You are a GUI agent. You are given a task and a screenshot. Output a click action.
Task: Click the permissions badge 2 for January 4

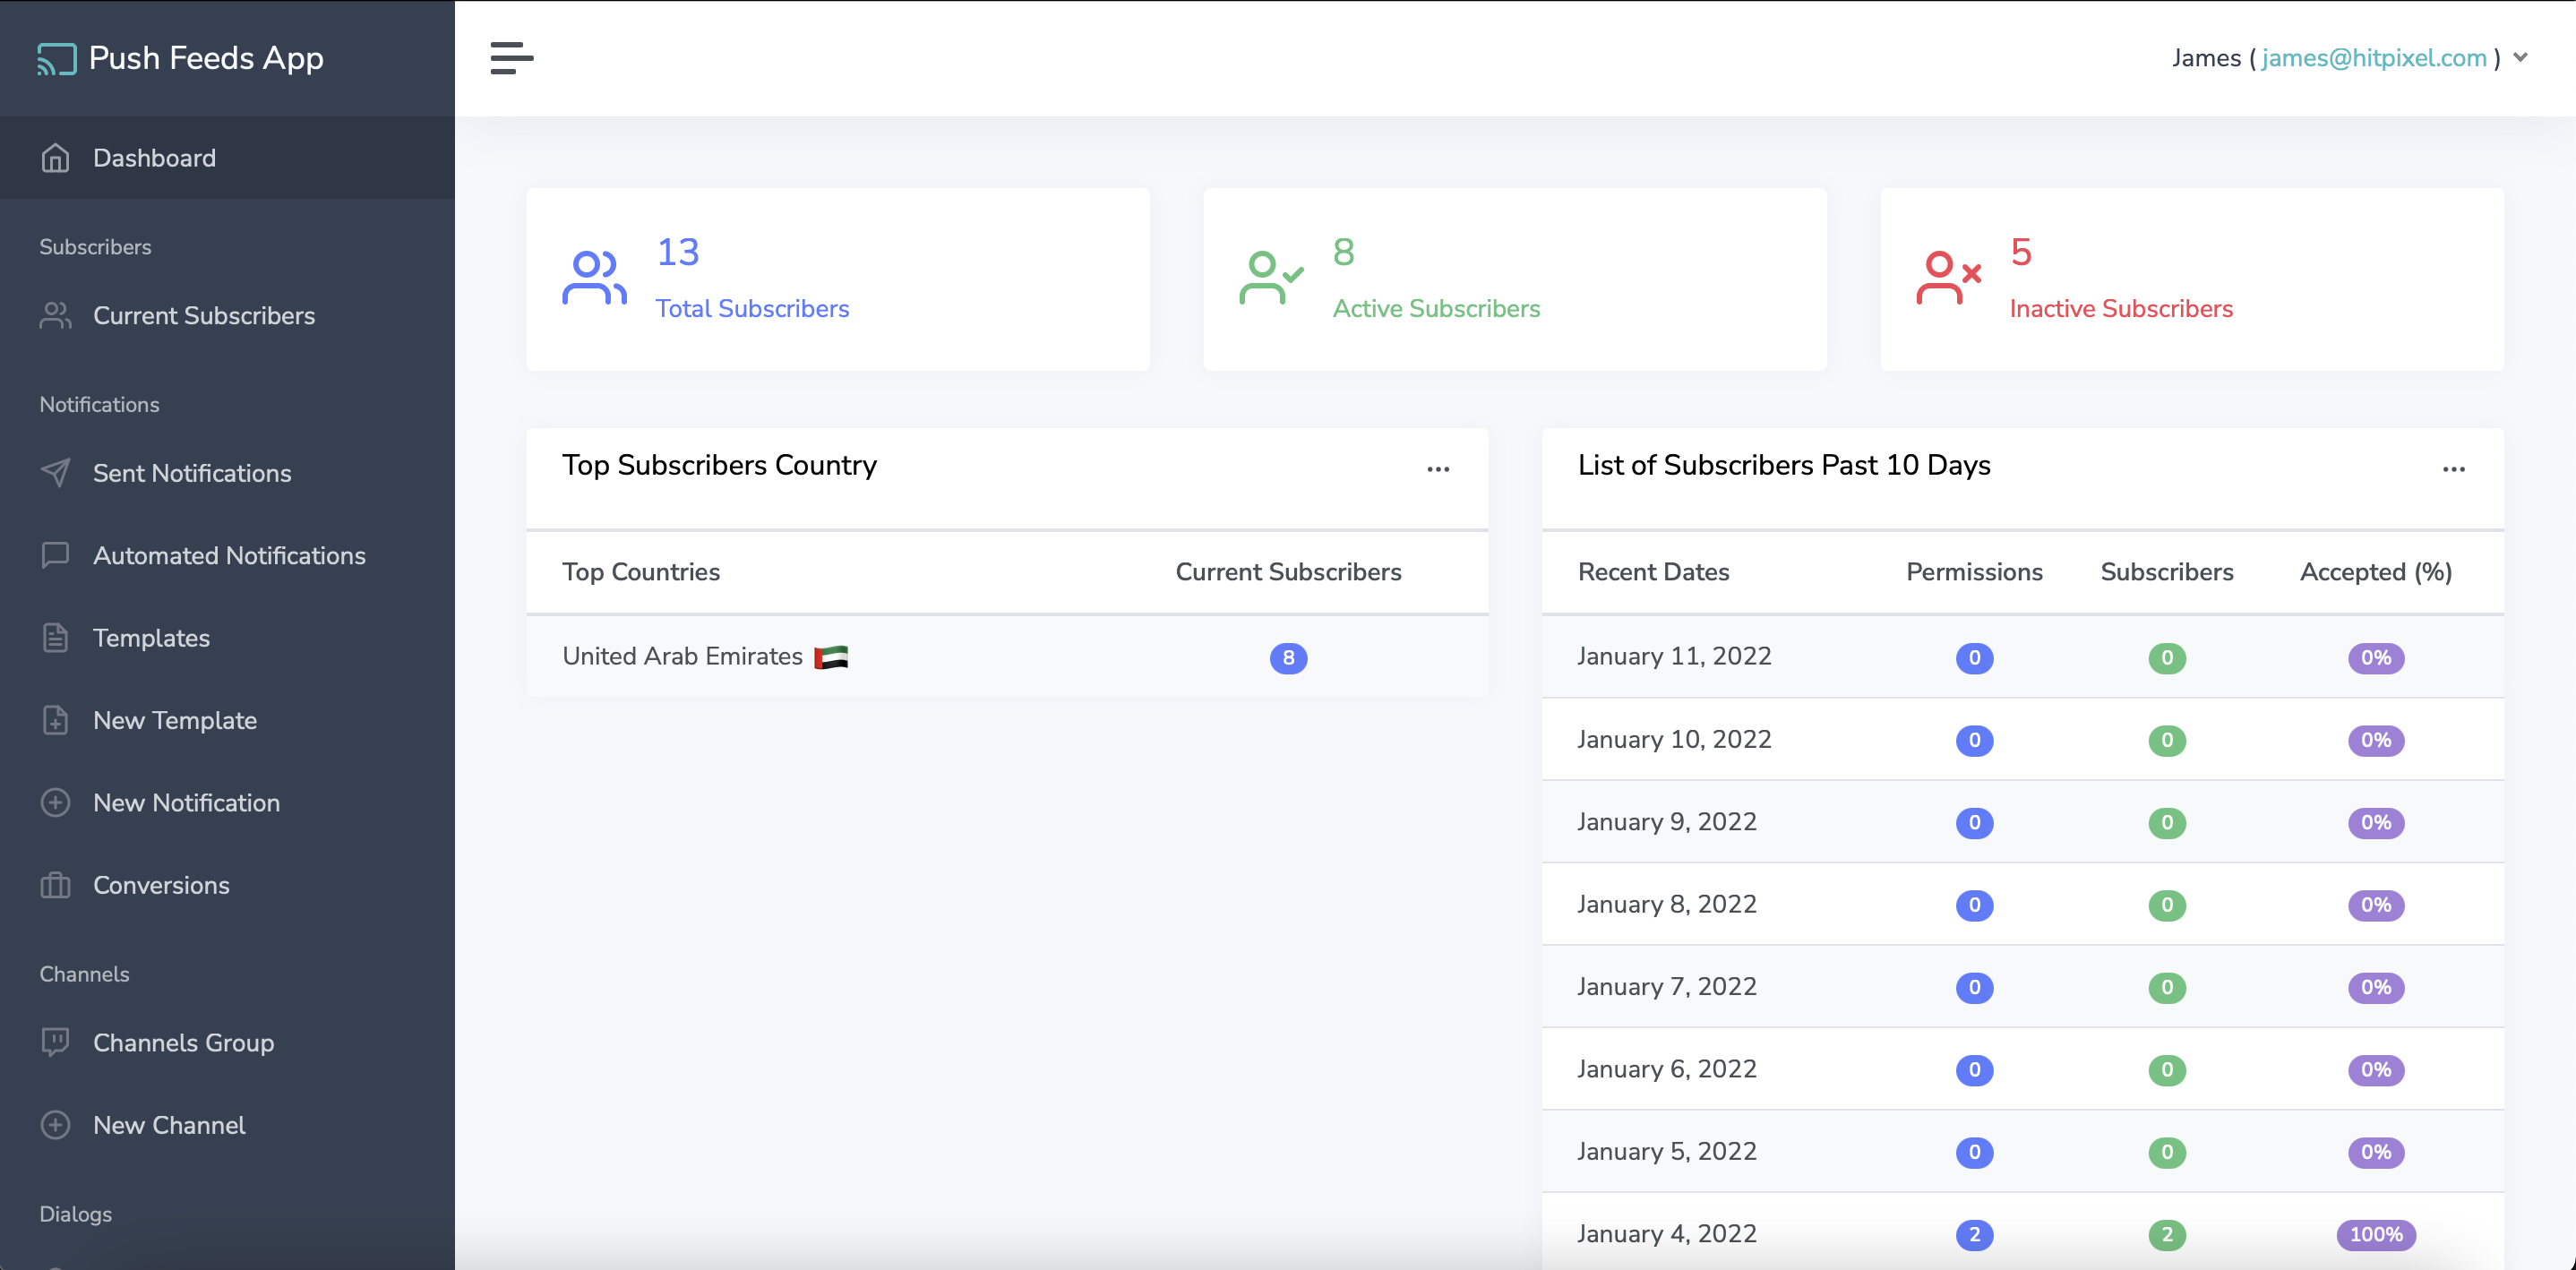(1974, 1235)
